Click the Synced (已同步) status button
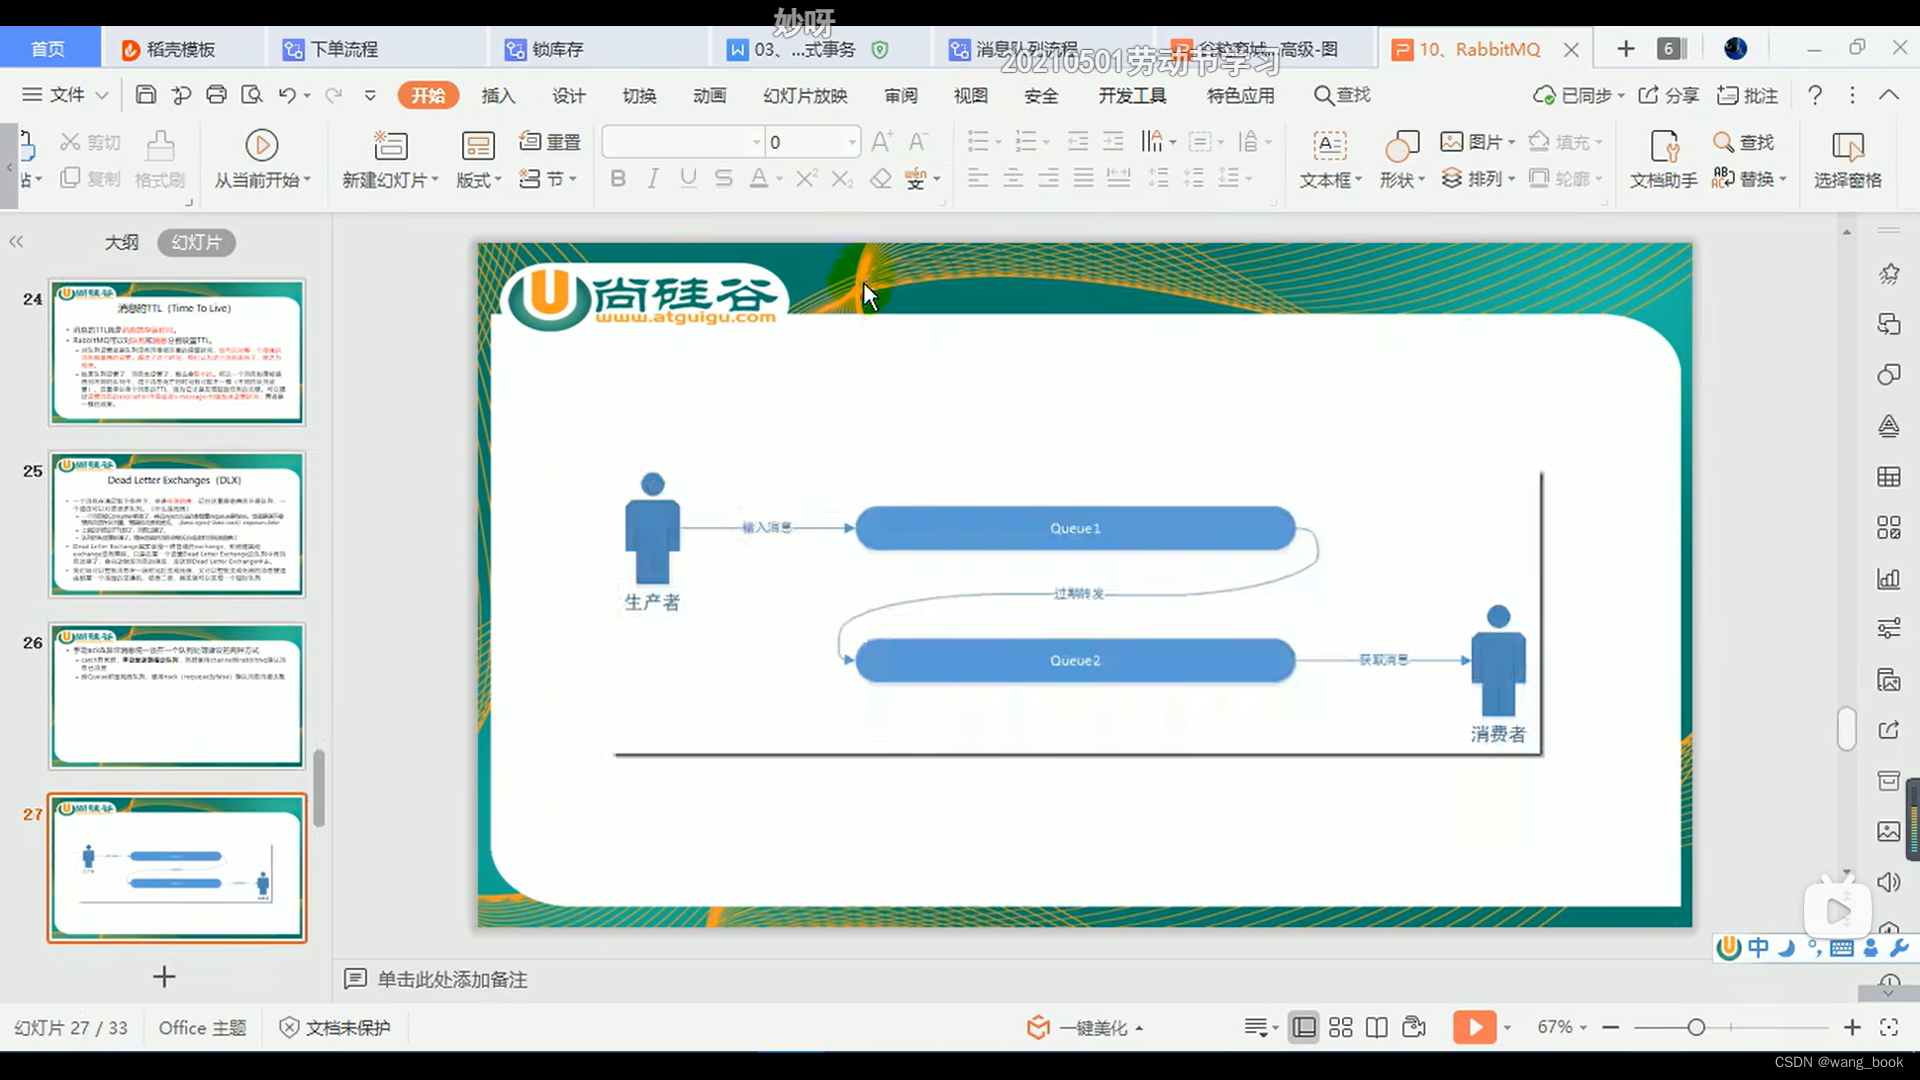The width and height of the screenshot is (1920, 1080). coord(1578,95)
